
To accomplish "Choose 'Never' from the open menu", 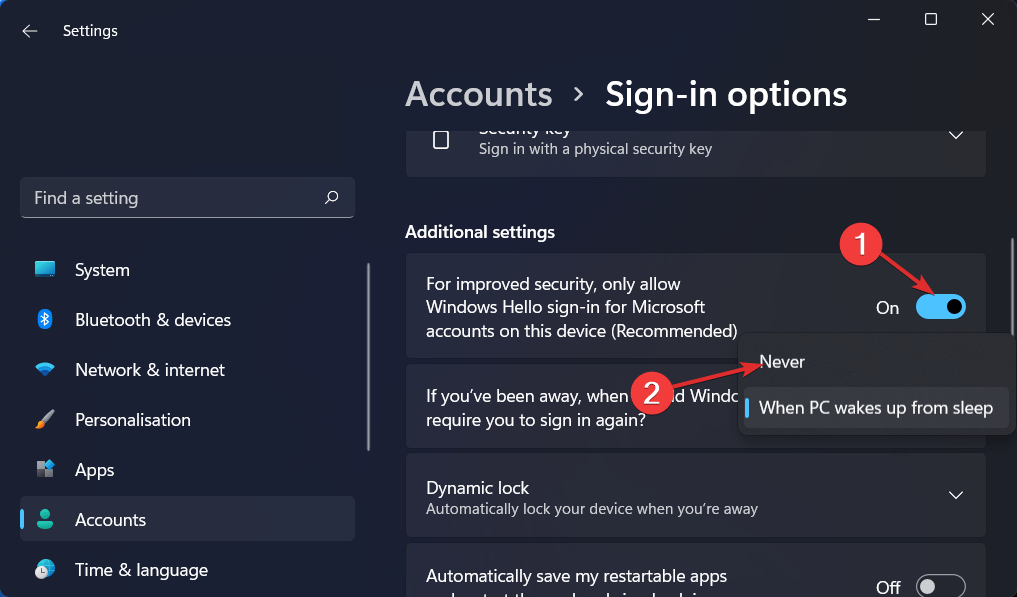I will [781, 361].
